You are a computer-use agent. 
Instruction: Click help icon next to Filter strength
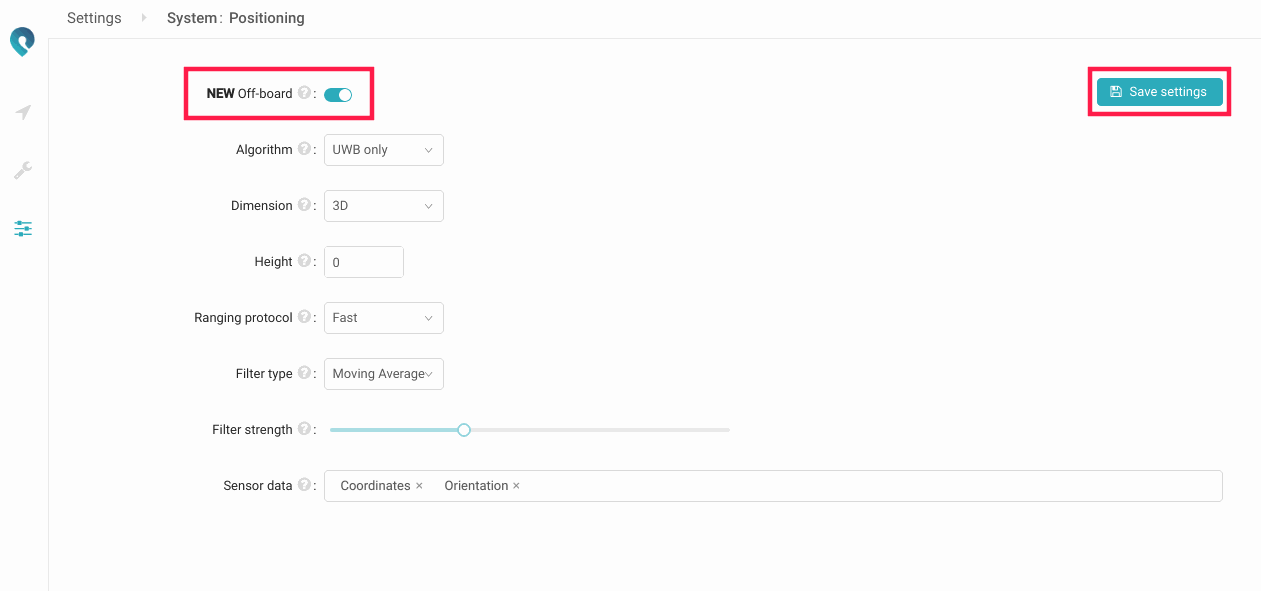(x=304, y=429)
